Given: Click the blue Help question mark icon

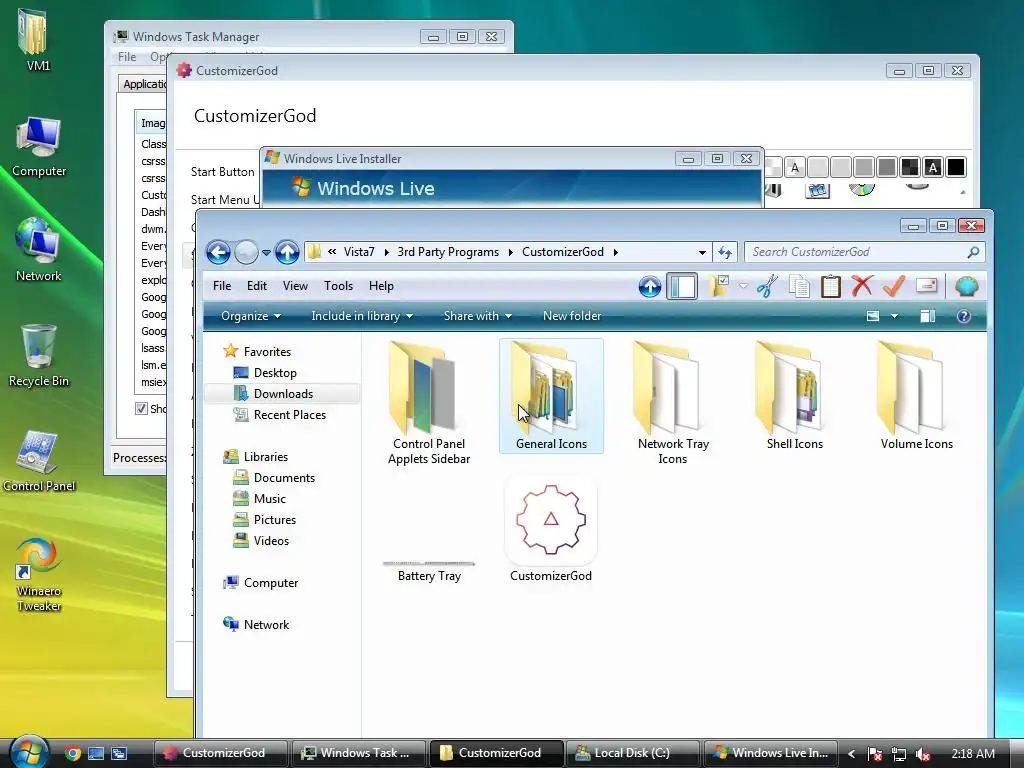Looking at the screenshot, I should (x=963, y=316).
